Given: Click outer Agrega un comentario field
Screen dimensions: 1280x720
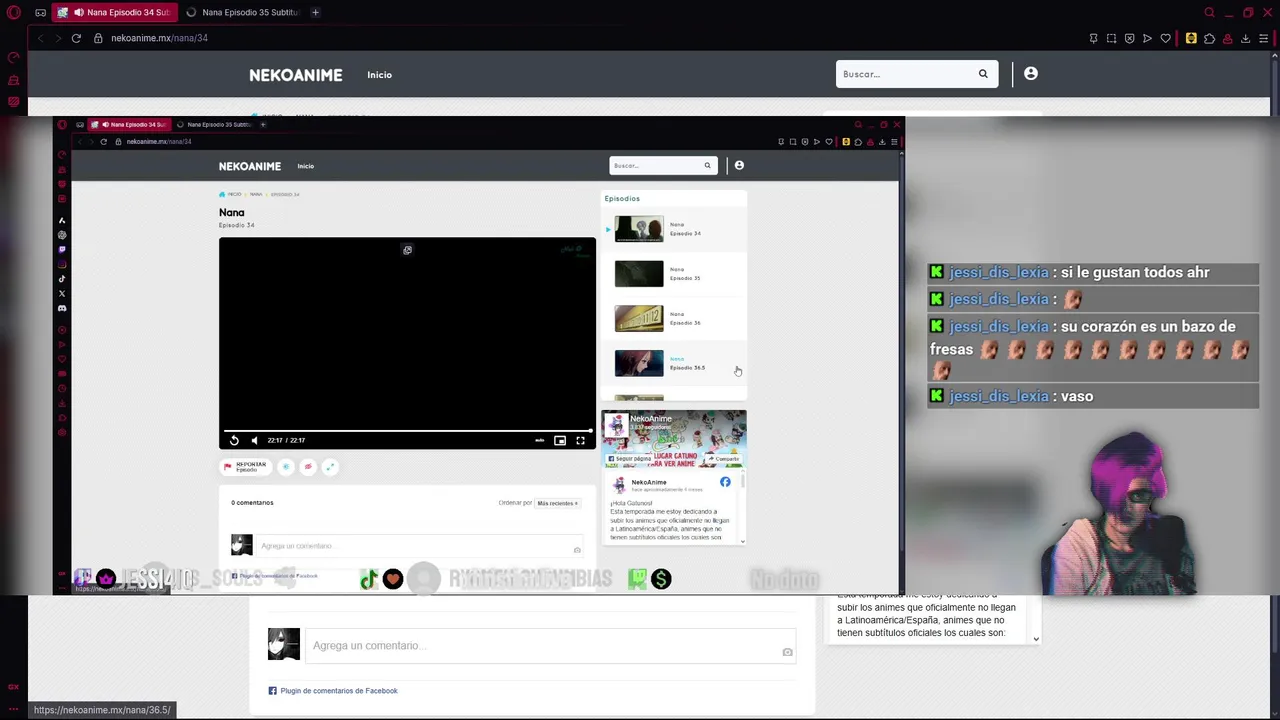Looking at the screenshot, I should (x=550, y=646).
